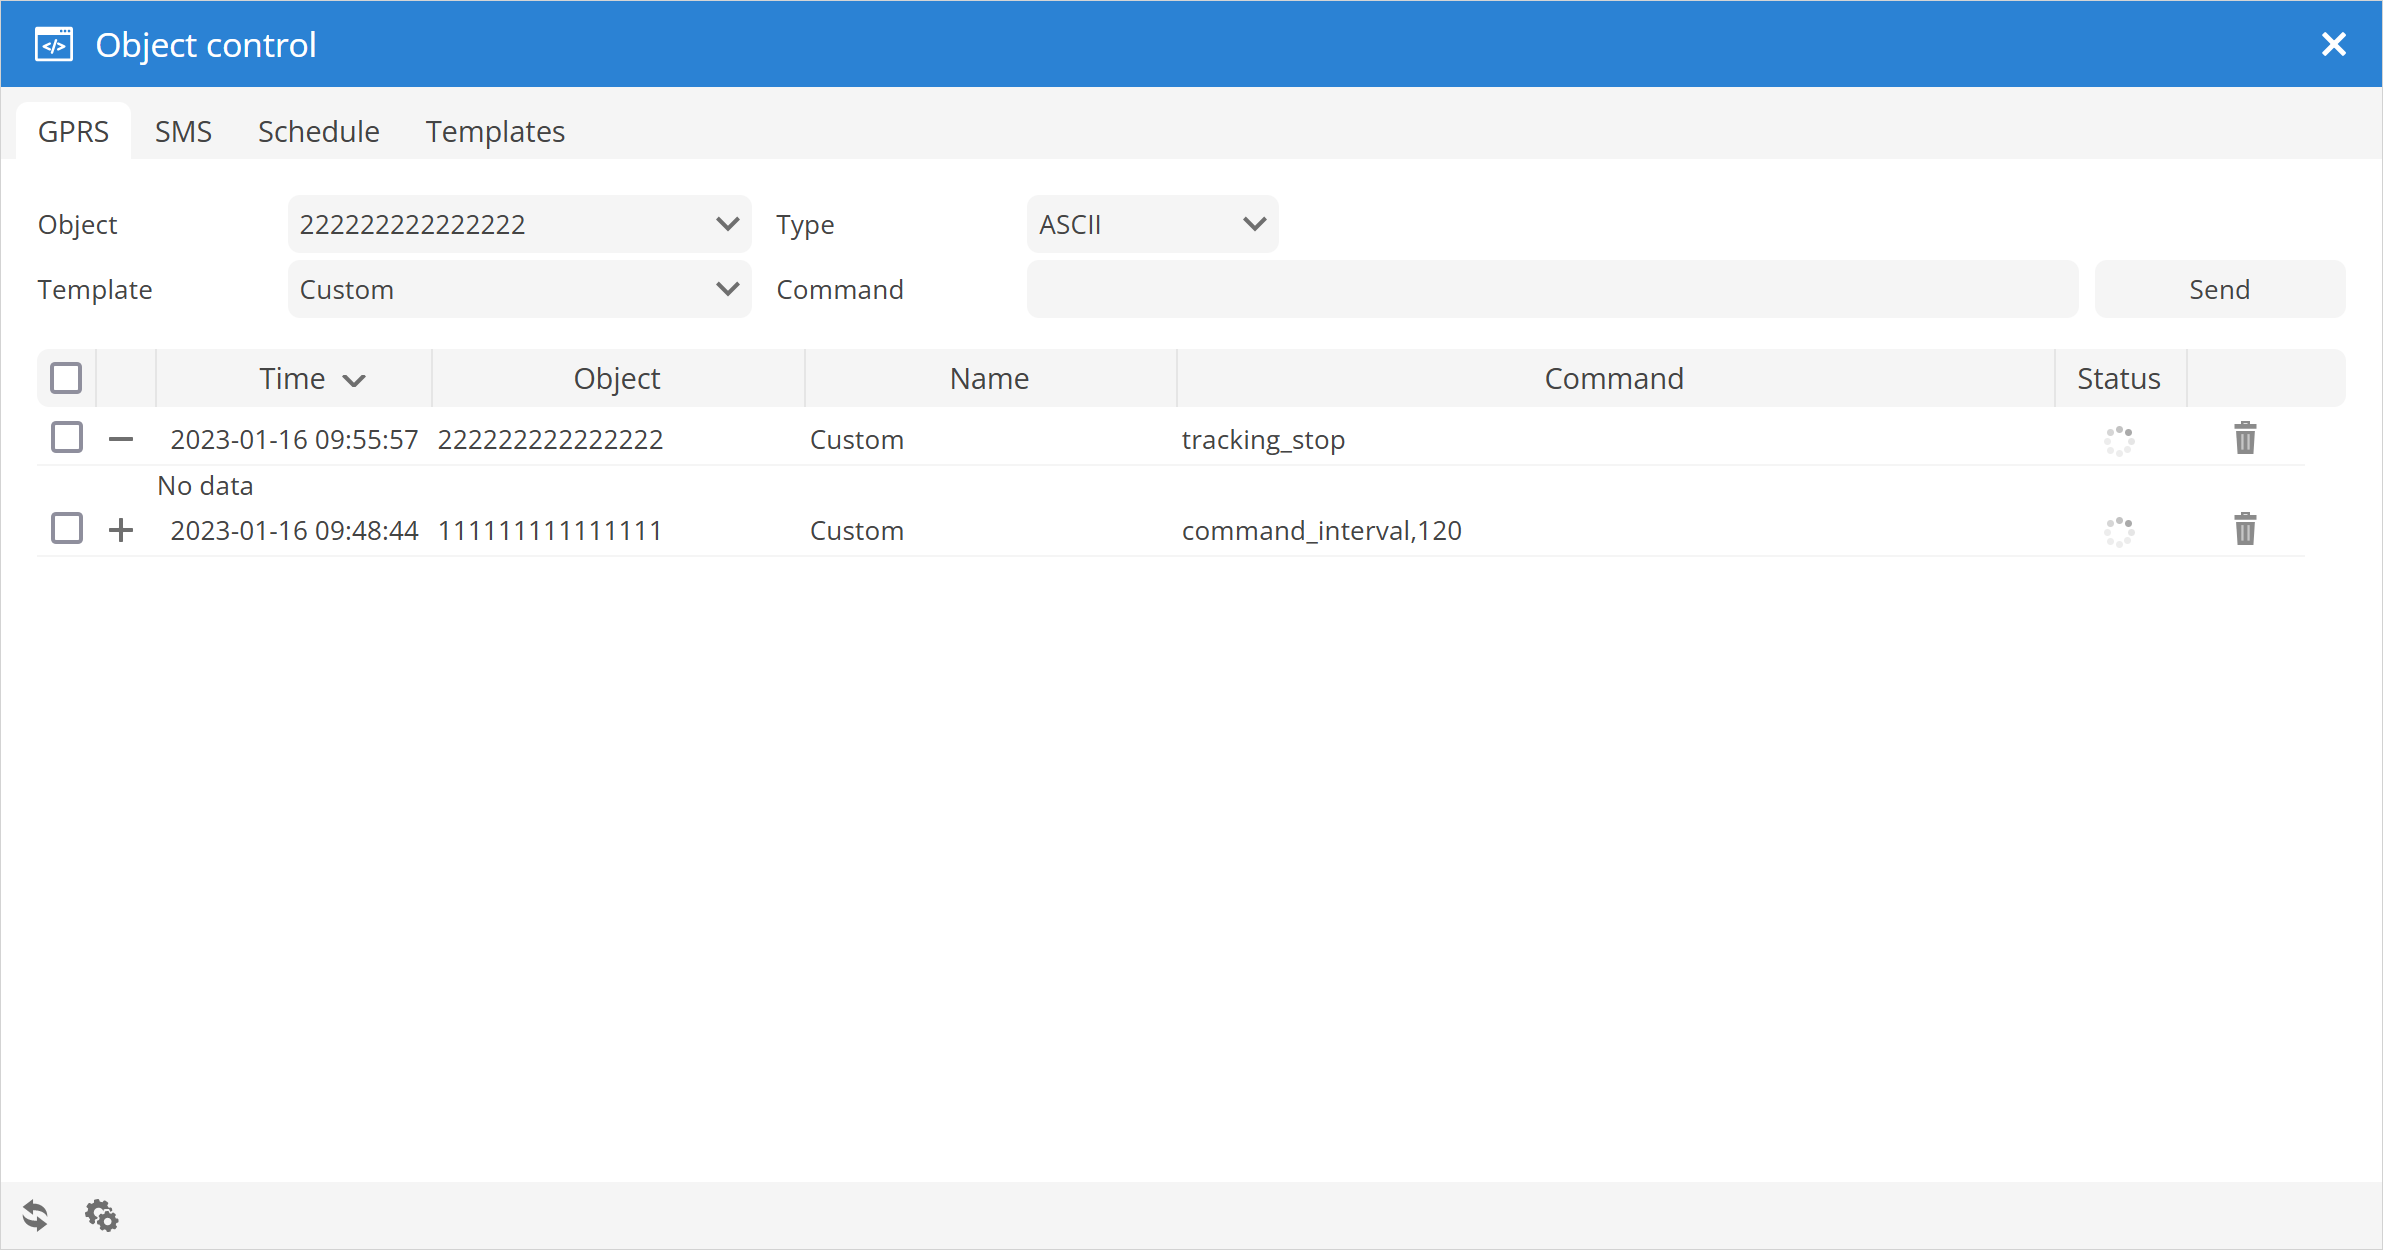The width and height of the screenshot is (2383, 1250).
Task: Click the tracking_stop status spinner icon
Action: coord(2119,440)
